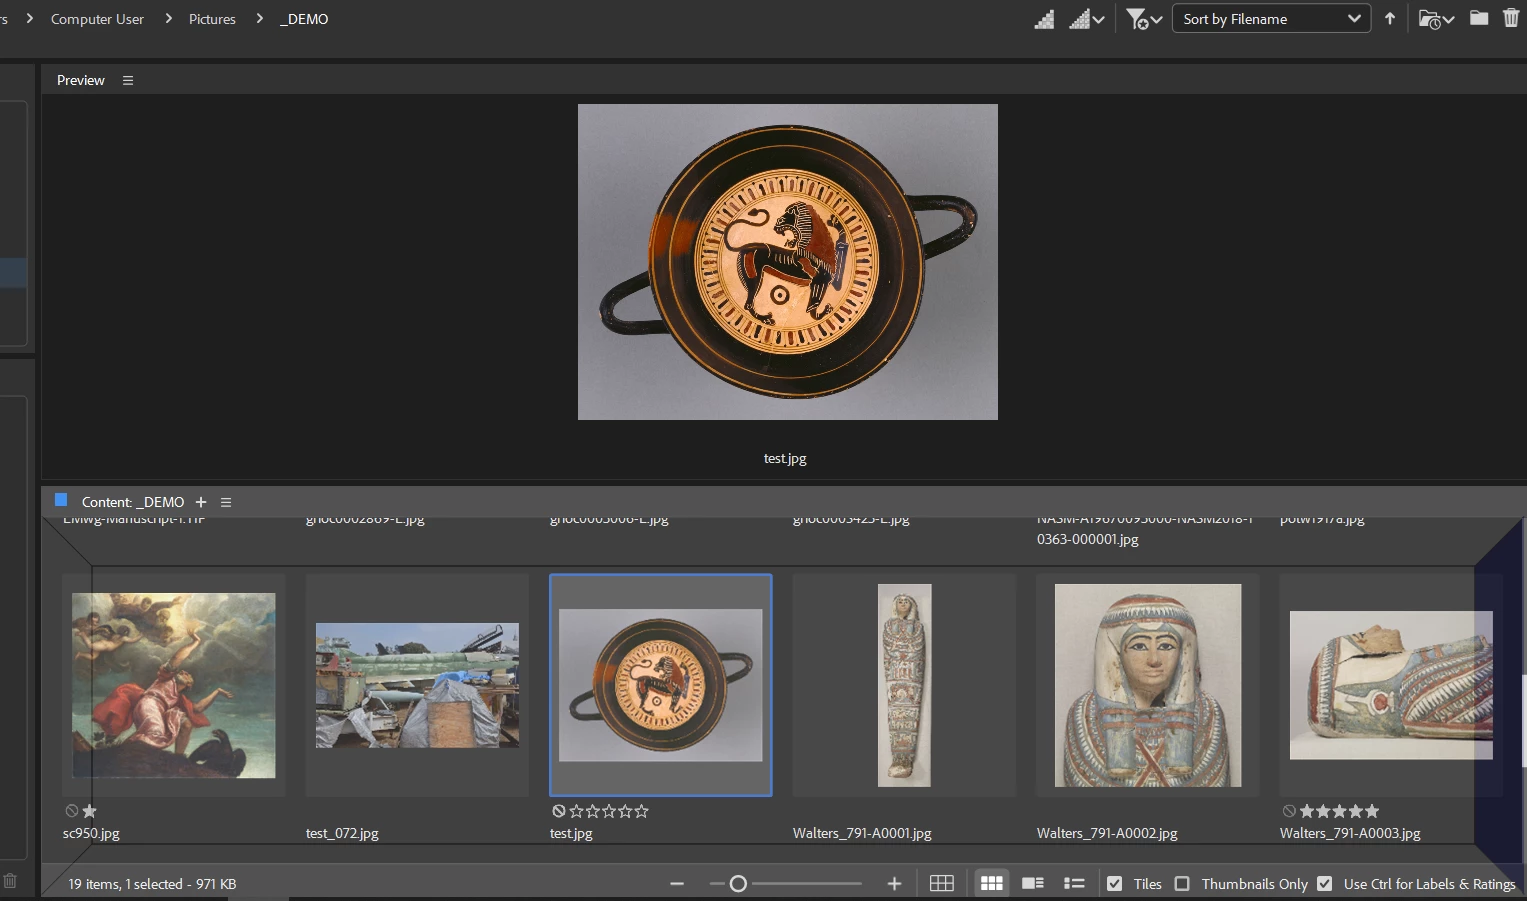The image size is (1527, 901).
Task: Click the sc950.jpg filename label
Action: (x=91, y=833)
